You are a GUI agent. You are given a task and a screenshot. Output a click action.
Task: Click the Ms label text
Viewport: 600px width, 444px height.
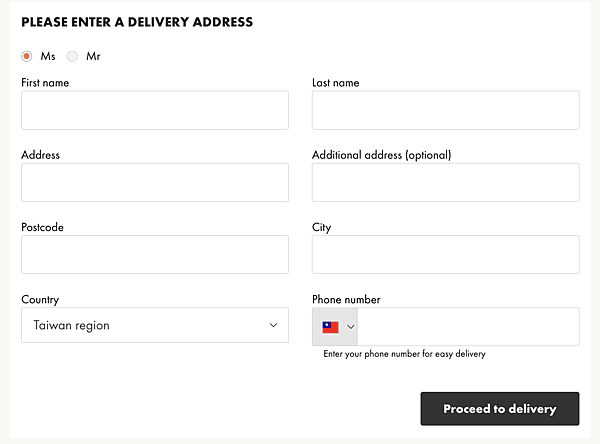pos(48,56)
